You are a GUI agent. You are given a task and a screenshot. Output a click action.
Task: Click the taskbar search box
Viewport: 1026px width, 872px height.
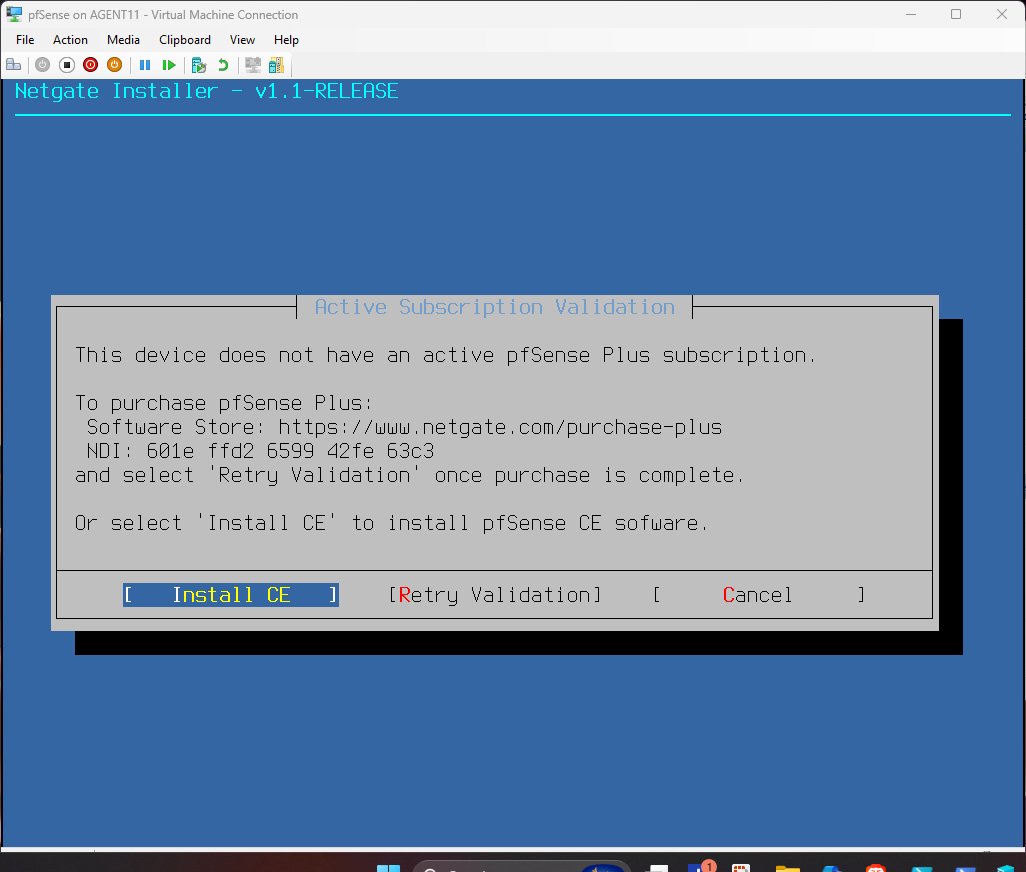[x=500, y=867]
